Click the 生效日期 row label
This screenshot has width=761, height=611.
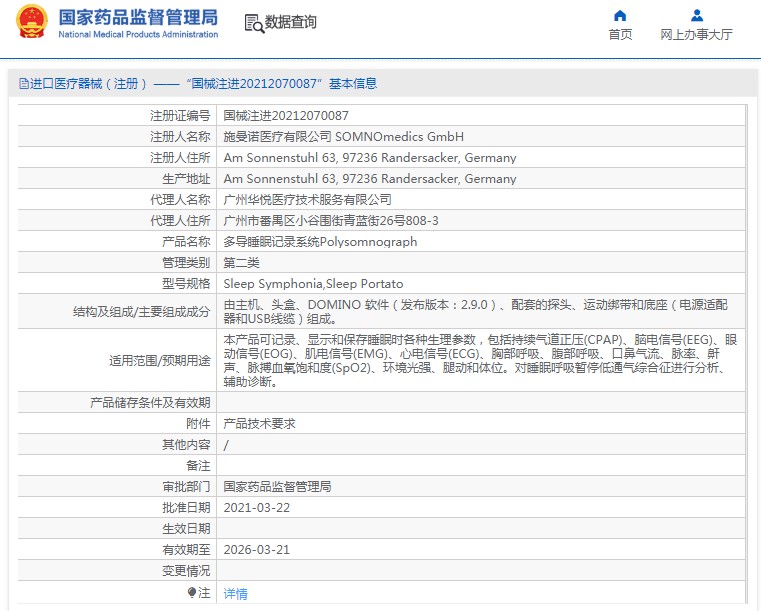(186, 528)
